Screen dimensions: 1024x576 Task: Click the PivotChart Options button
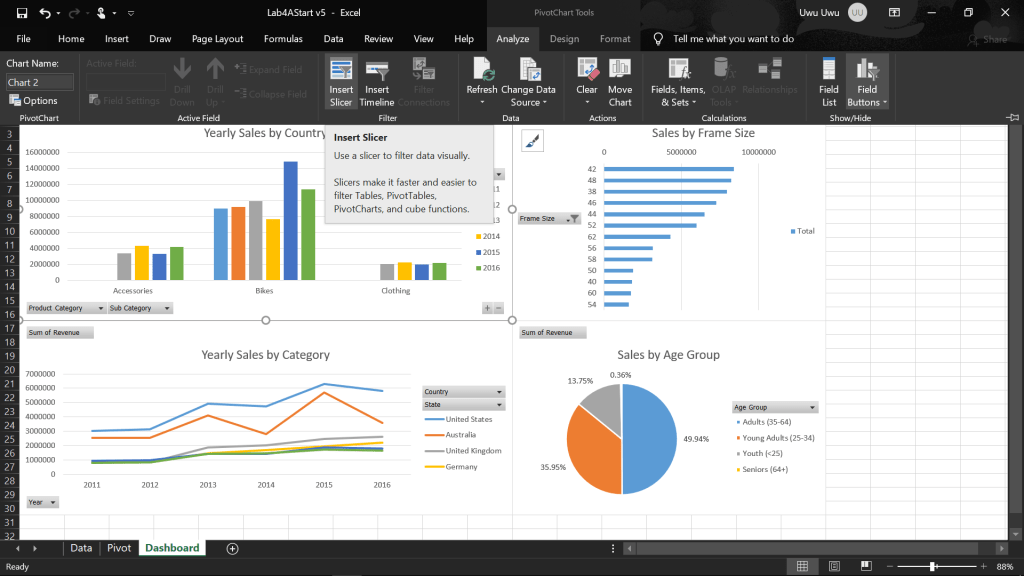(34, 100)
